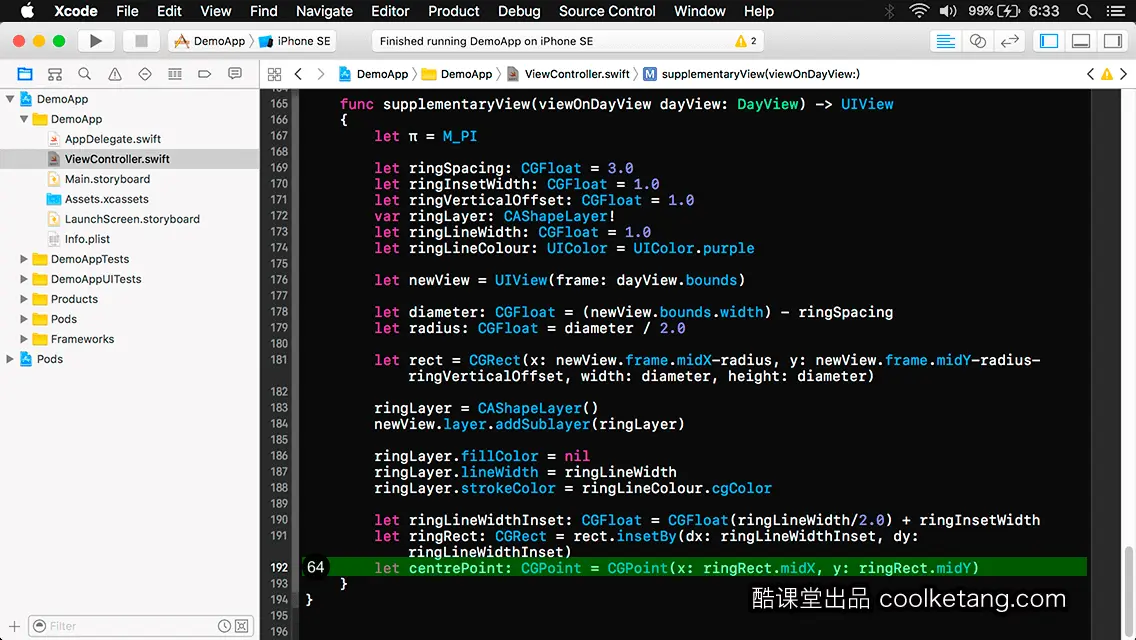Viewport: 1136px width, 640px height.
Task: Open the Report navigator
Action: (x=235, y=74)
